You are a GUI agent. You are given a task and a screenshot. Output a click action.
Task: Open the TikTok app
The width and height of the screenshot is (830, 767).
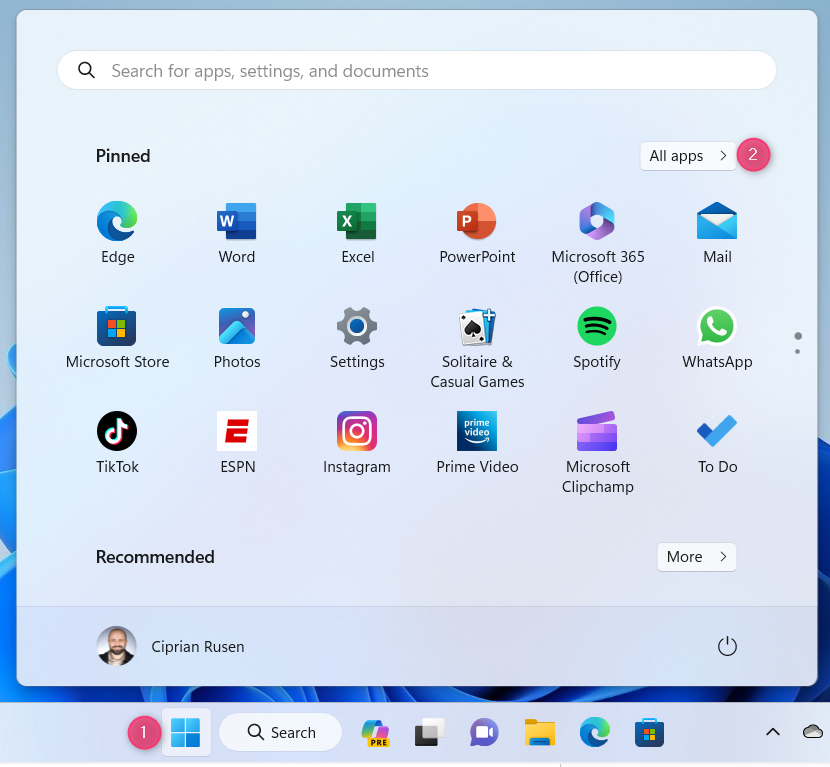pos(117,443)
